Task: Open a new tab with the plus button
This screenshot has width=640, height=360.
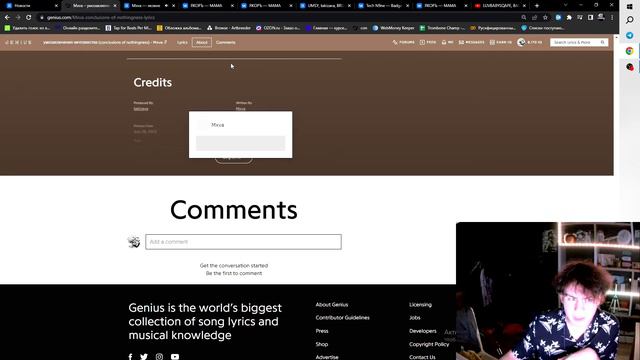Action: pyautogui.click(x=537, y=6)
